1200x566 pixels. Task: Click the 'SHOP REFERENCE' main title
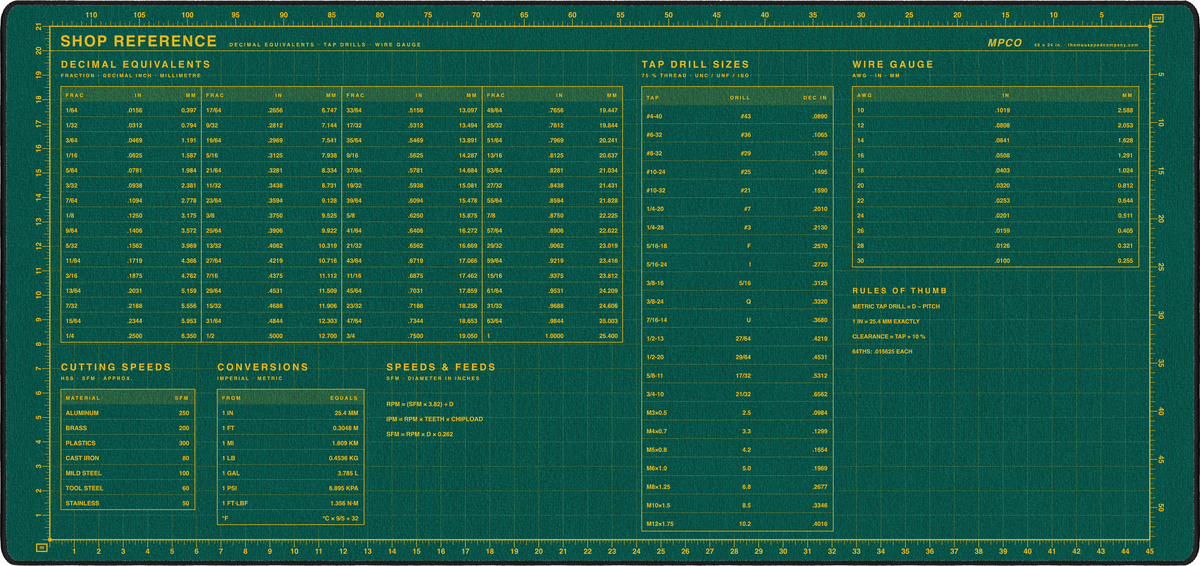139,41
